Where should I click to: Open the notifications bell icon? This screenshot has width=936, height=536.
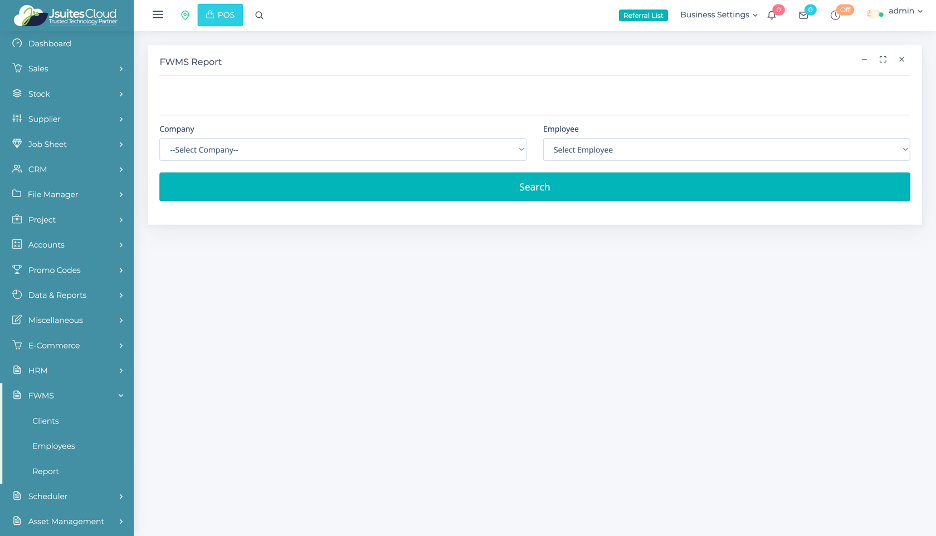point(772,15)
